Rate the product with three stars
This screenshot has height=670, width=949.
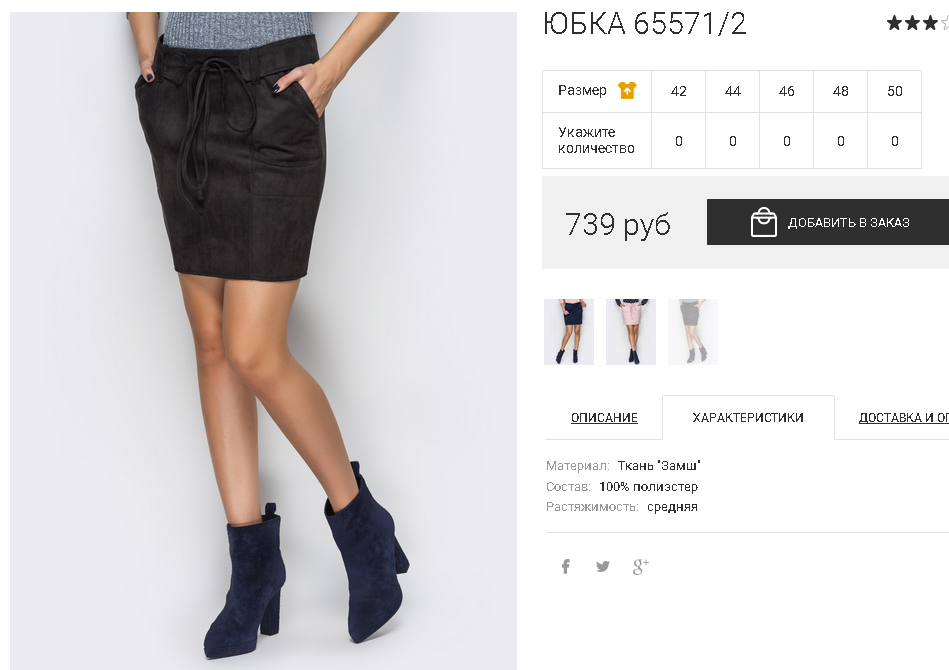[x=930, y=23]
